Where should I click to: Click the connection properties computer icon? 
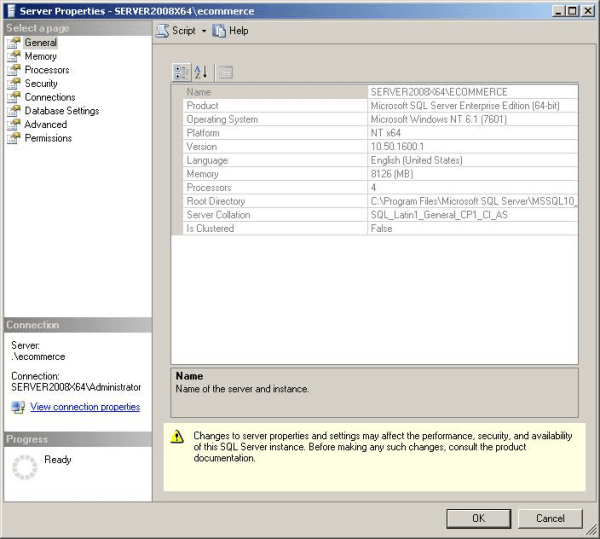click(18, 407)
